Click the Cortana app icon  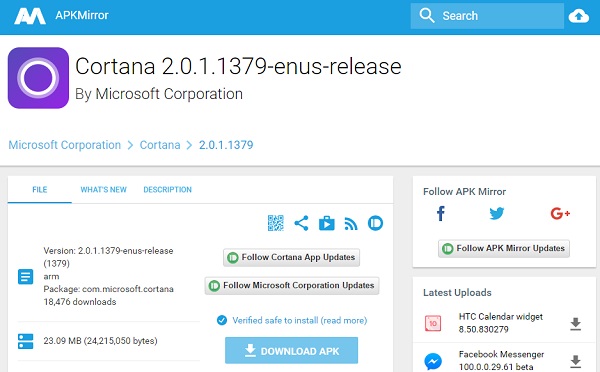point(38,78)
